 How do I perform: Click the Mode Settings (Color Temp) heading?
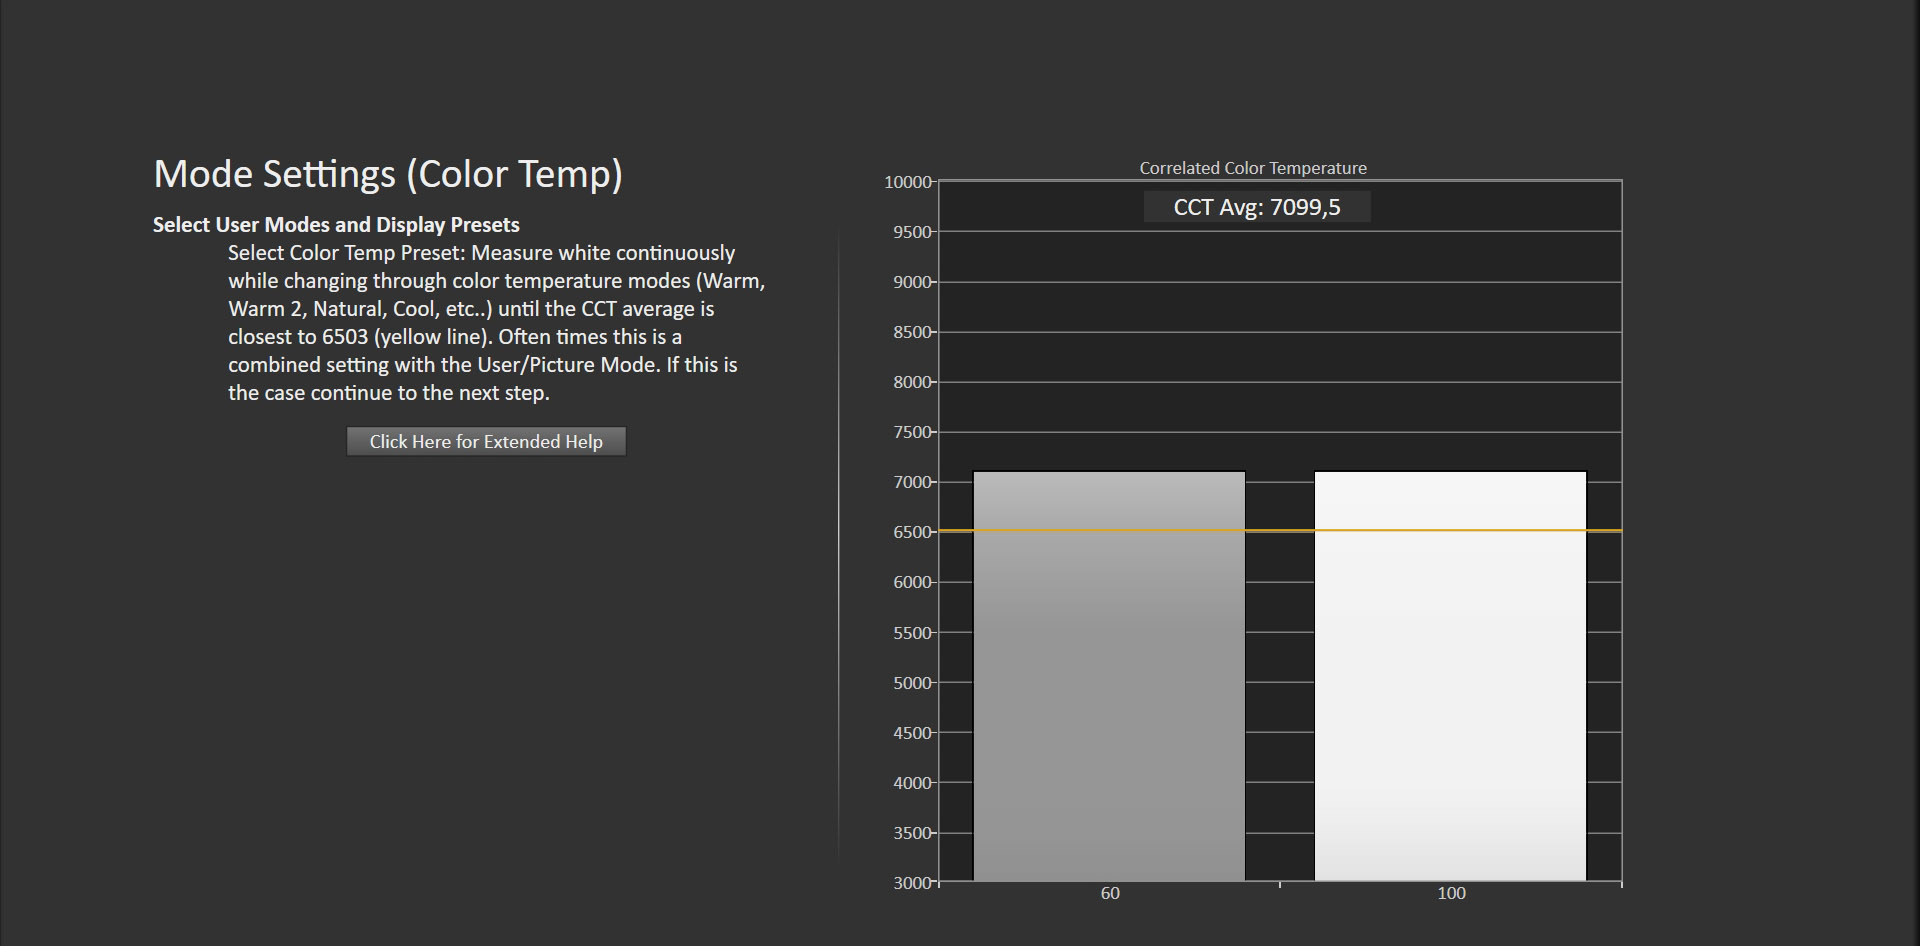coord(388,174)
